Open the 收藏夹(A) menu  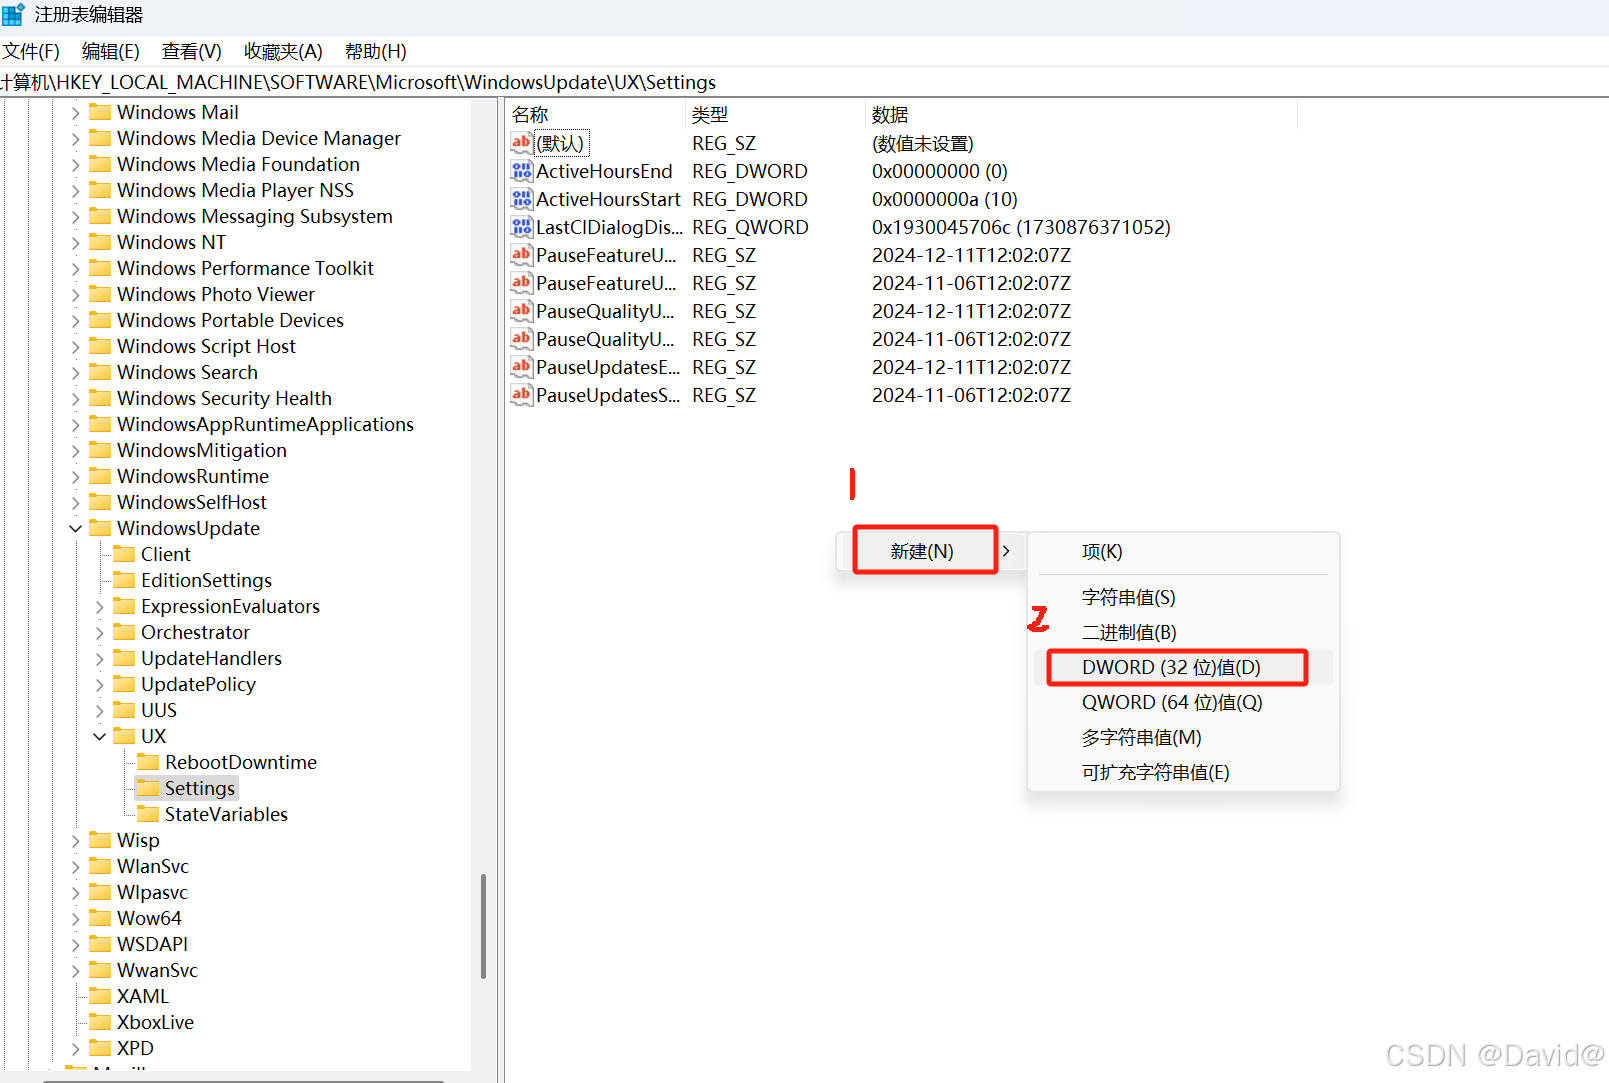(x=283, y=51)
